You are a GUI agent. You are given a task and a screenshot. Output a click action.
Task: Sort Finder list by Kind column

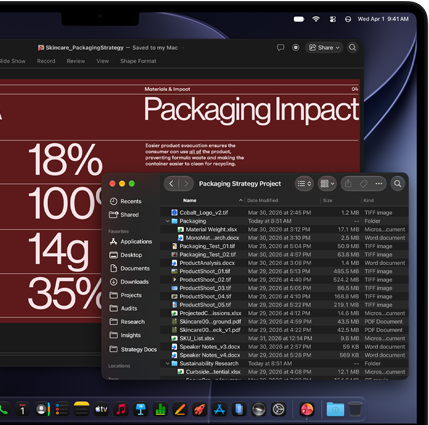(x=368, y=200)
